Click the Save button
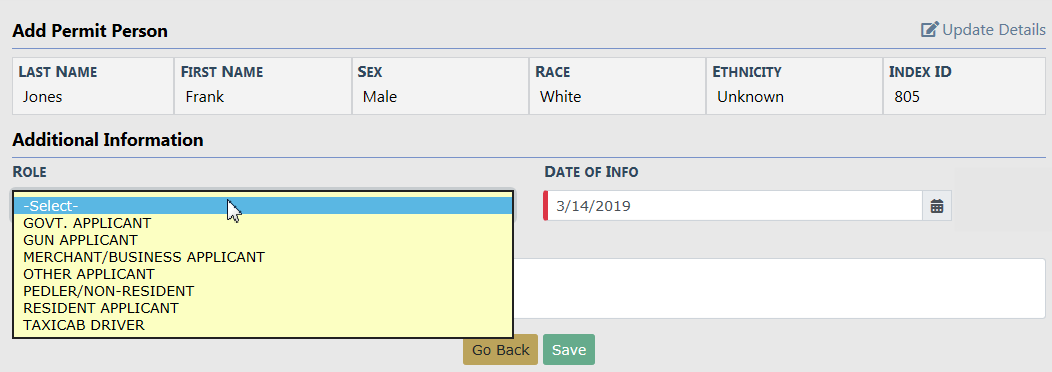 (569, 350)
